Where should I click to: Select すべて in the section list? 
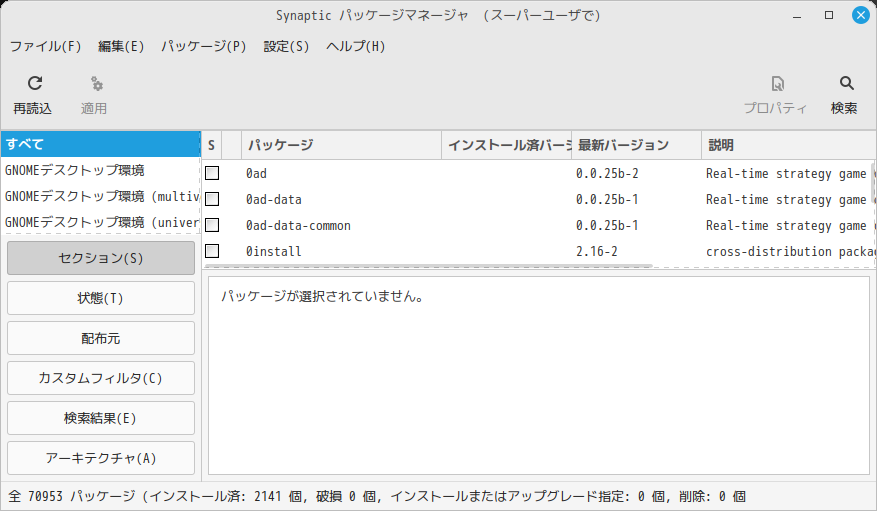point(101,144)
